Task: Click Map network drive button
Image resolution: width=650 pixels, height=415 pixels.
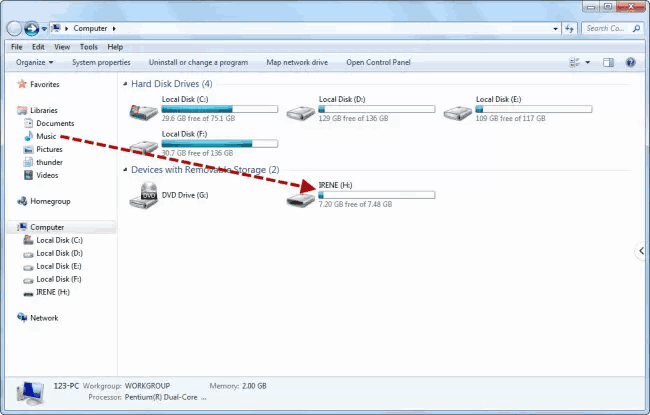Action: tap(297, 62)
